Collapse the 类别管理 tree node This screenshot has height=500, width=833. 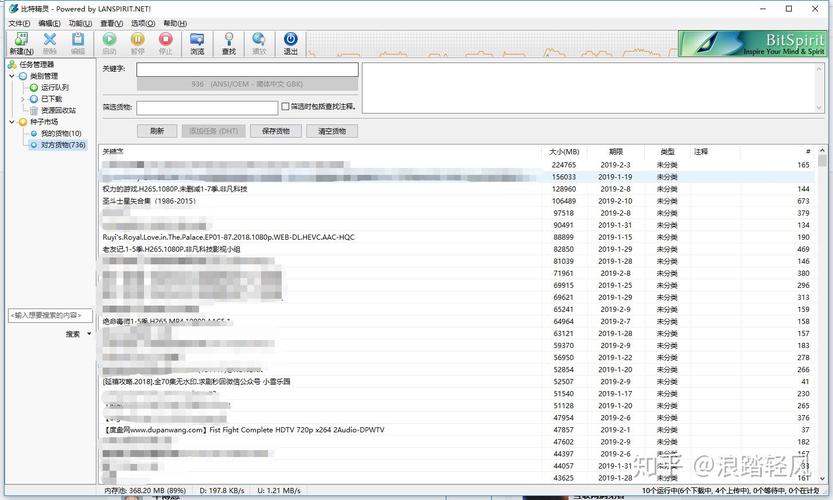(x=11, y=76)
